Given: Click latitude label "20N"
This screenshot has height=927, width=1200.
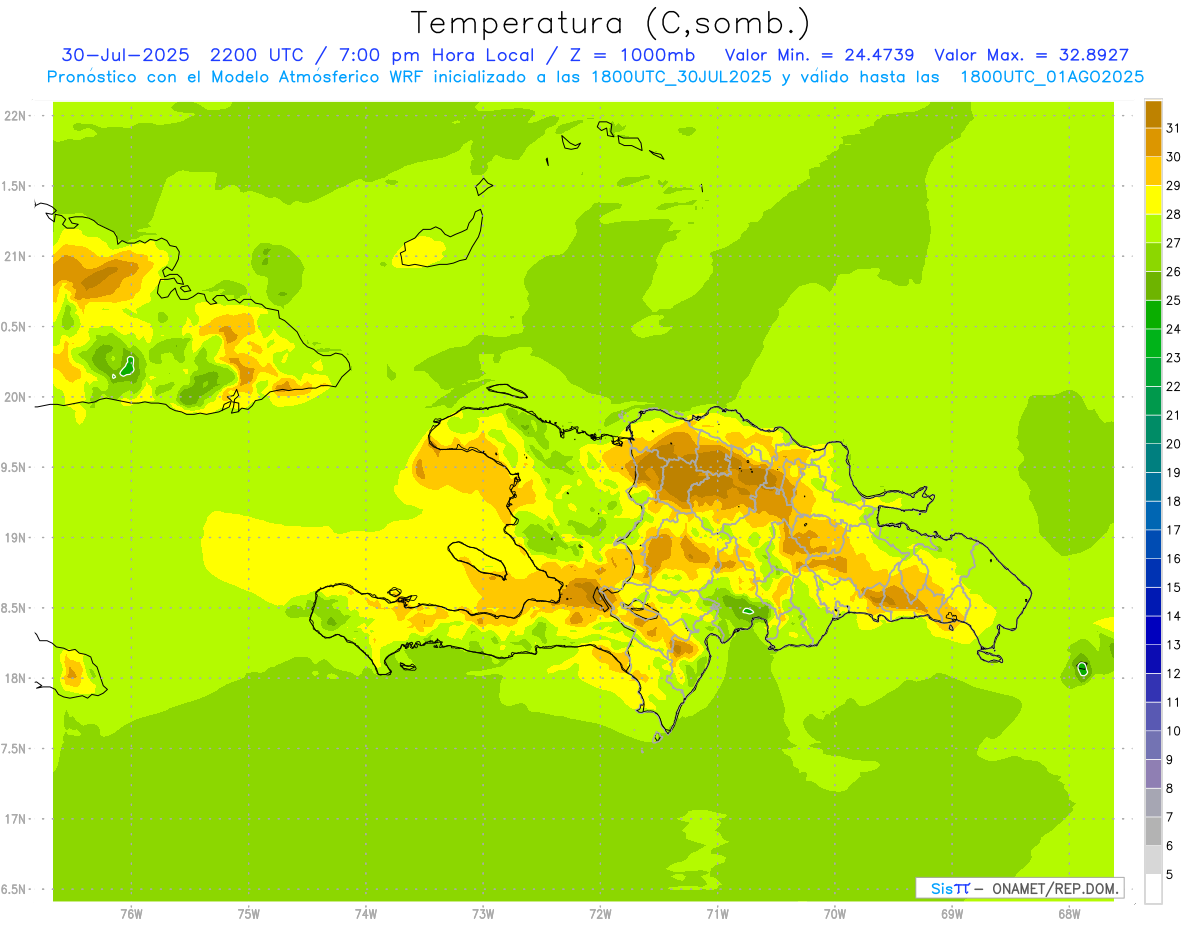Looking at the screenshot, I should (x=16, y=397).
